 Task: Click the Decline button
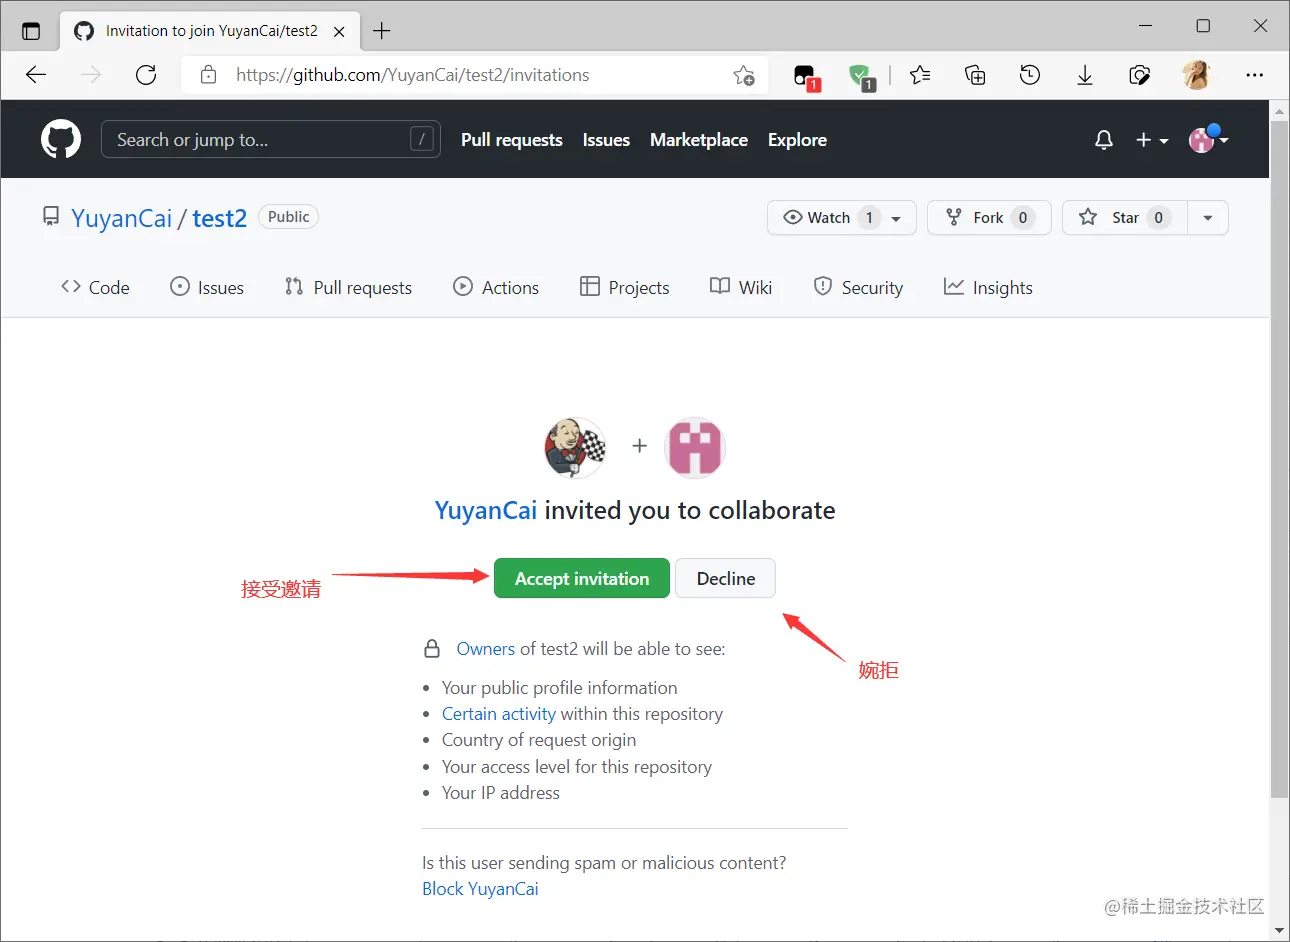[x=726, y=578]
